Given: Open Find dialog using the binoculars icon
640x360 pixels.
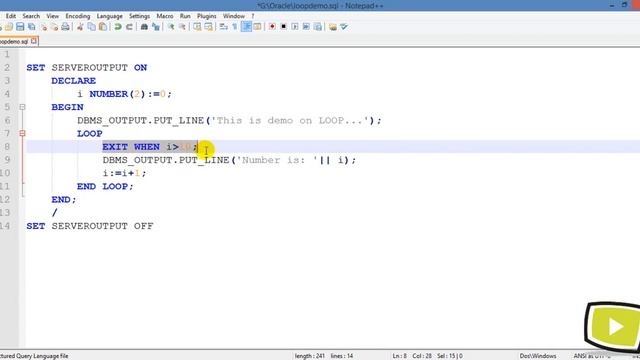Looking at the screenshot, I should click(x=144, y=27).
